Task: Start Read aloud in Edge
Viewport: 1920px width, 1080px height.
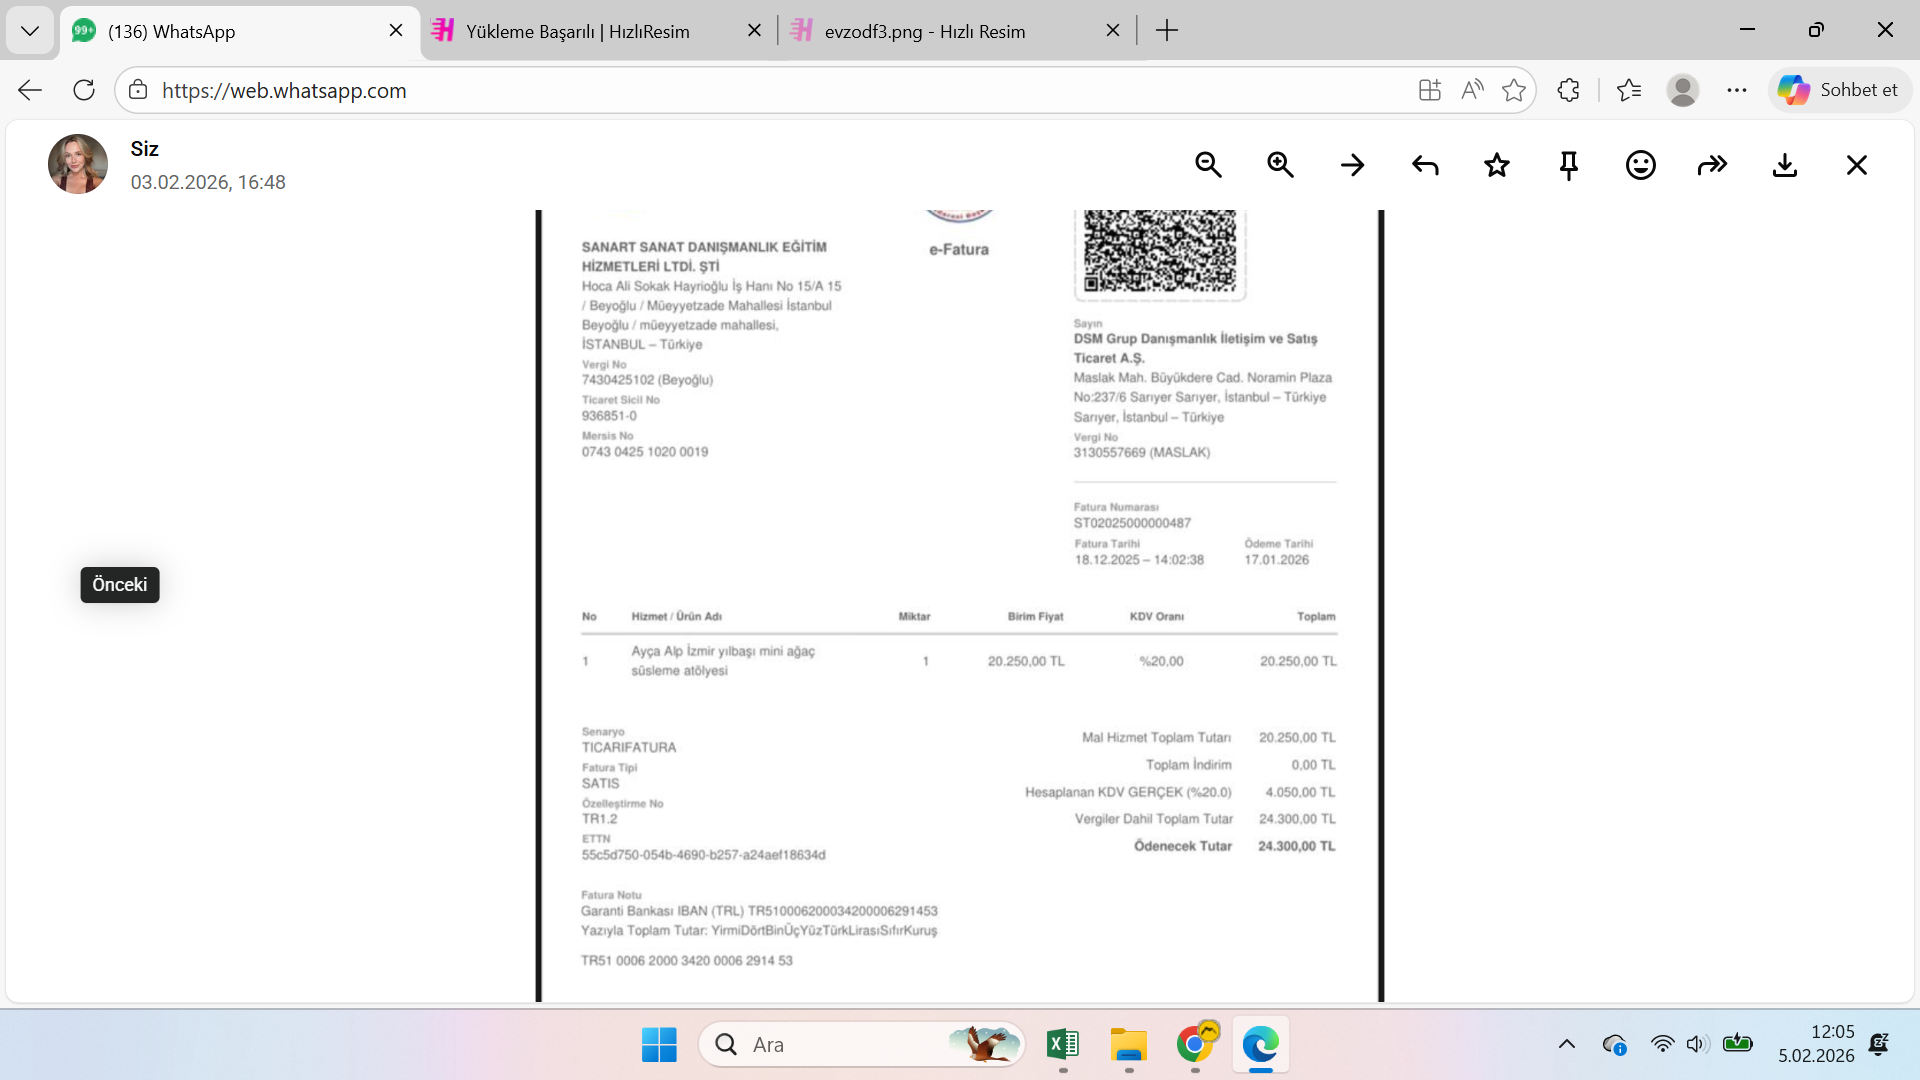Action: coord(1472,90)
